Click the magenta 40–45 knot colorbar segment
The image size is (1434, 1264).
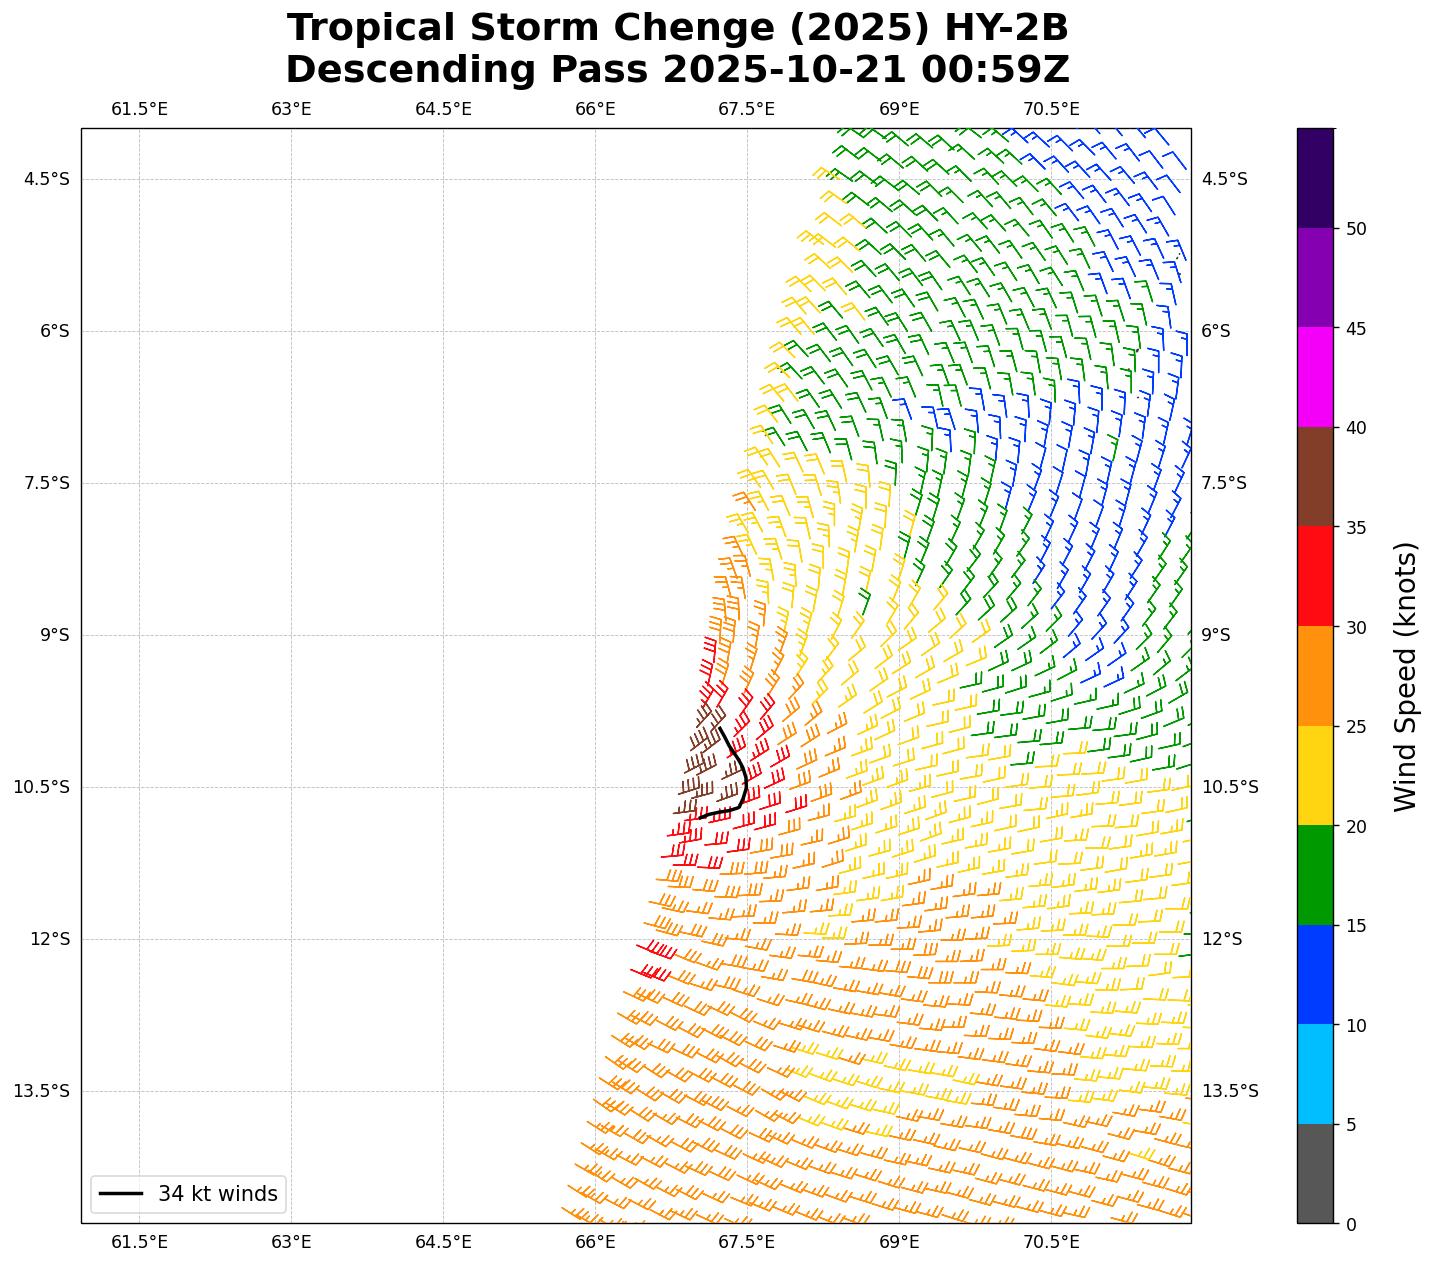(x=1315, y=377)
